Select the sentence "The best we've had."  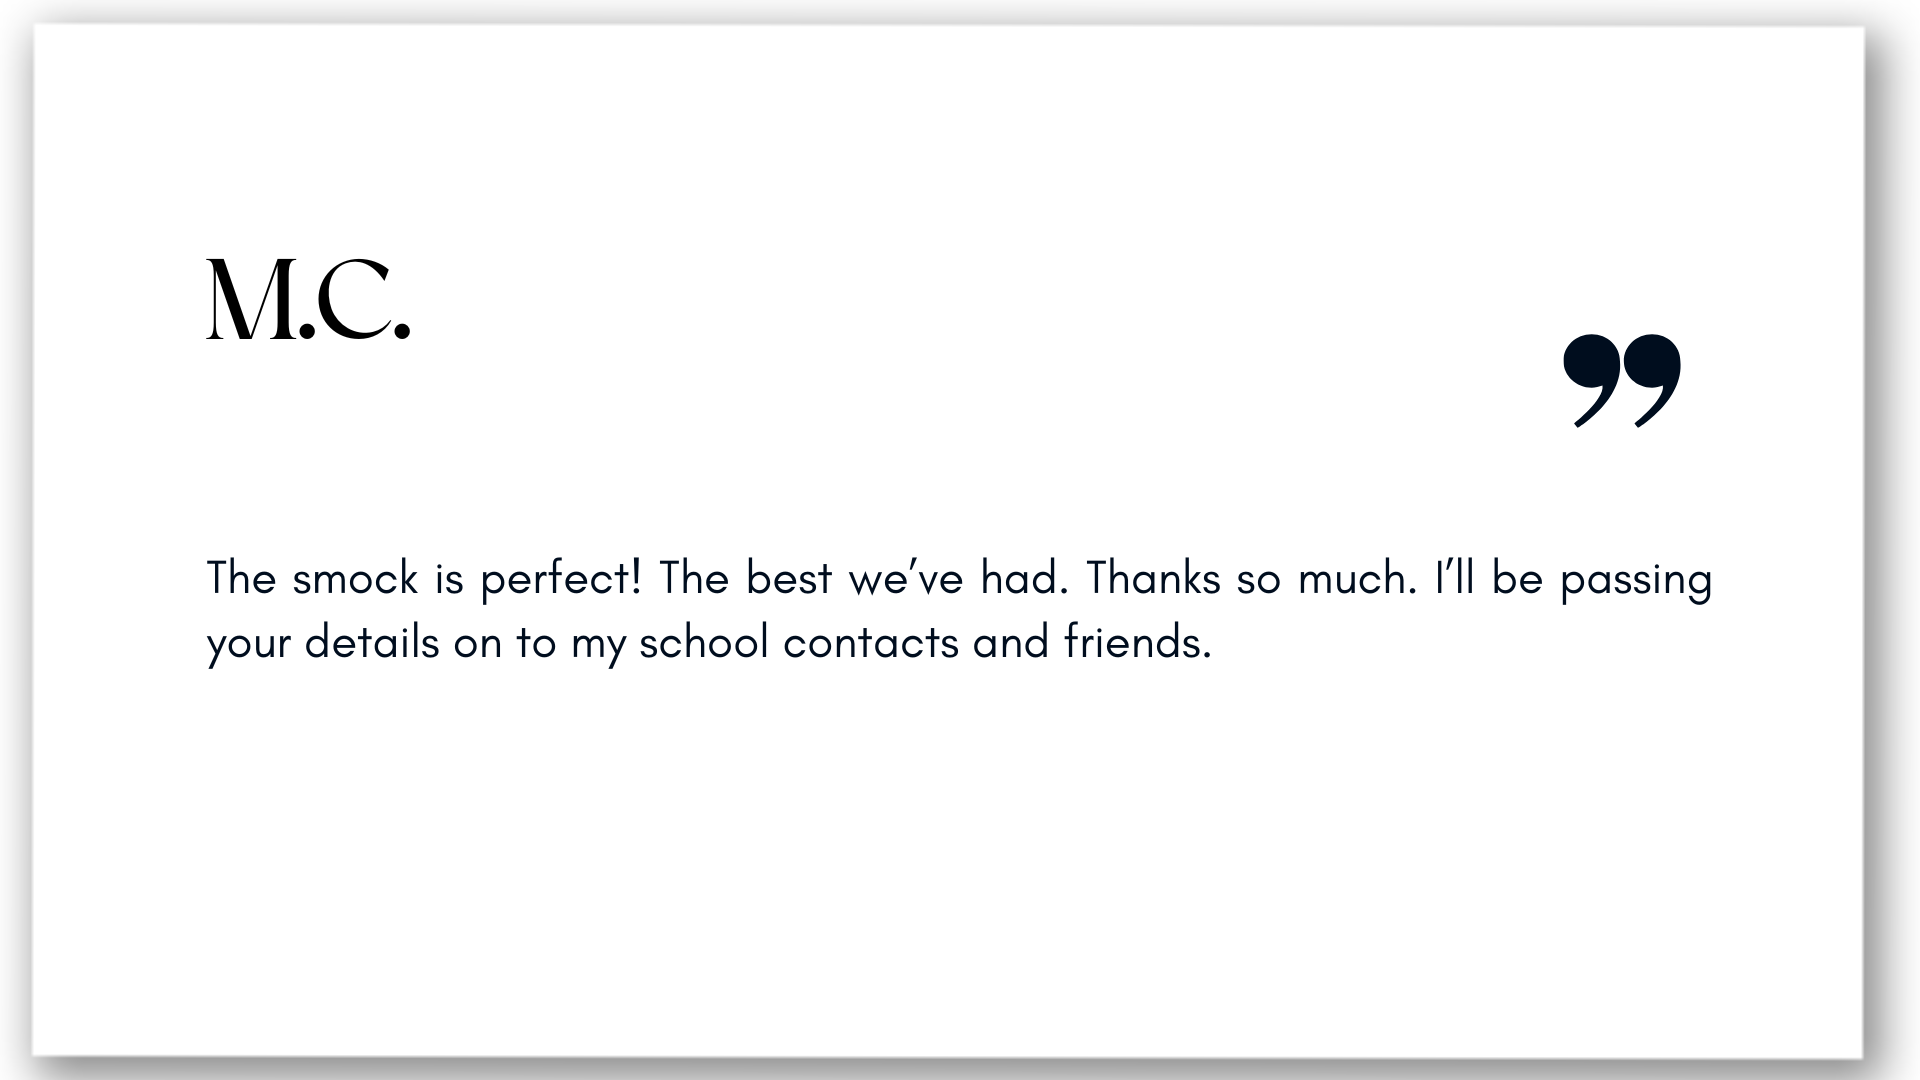(864, 579)
